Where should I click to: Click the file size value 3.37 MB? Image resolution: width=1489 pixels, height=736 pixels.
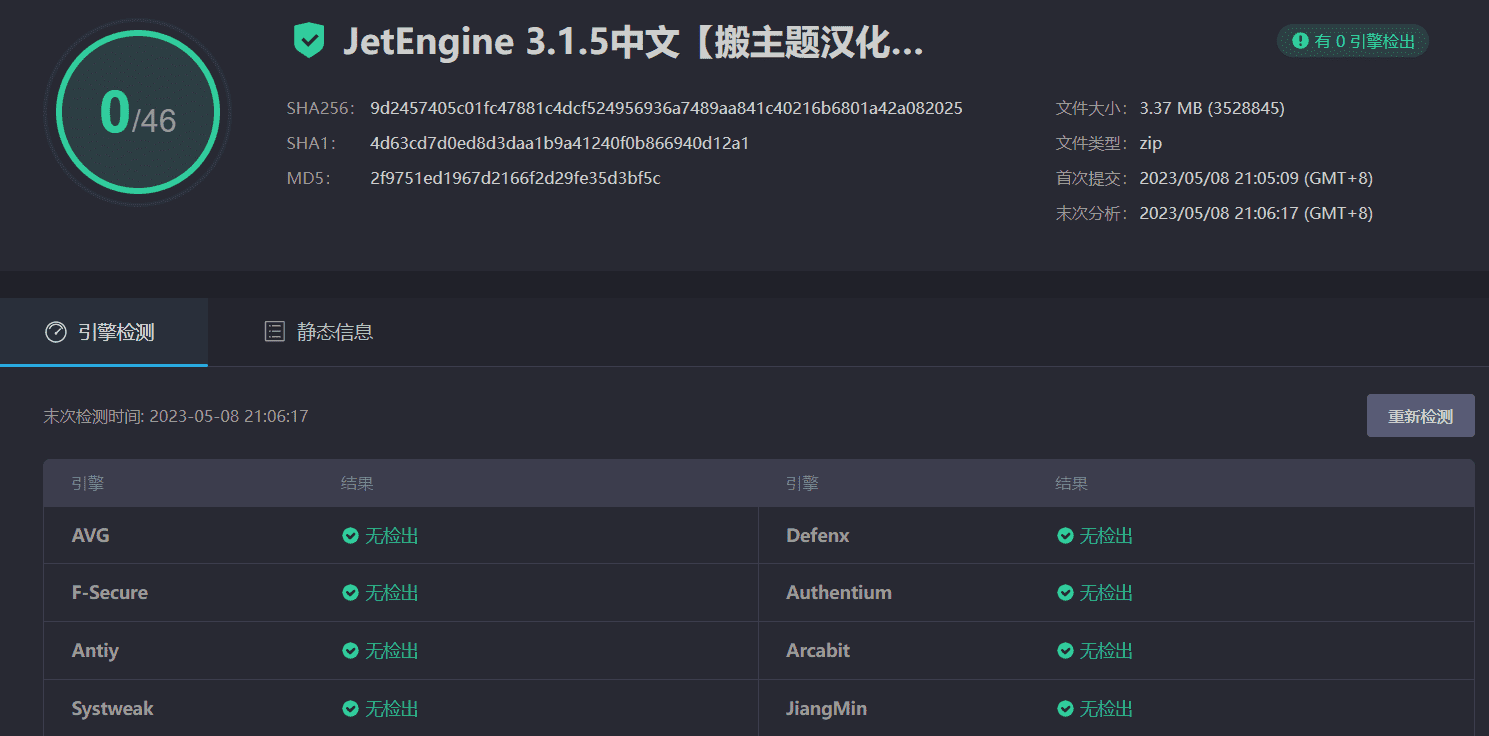tap(1212, 108)
